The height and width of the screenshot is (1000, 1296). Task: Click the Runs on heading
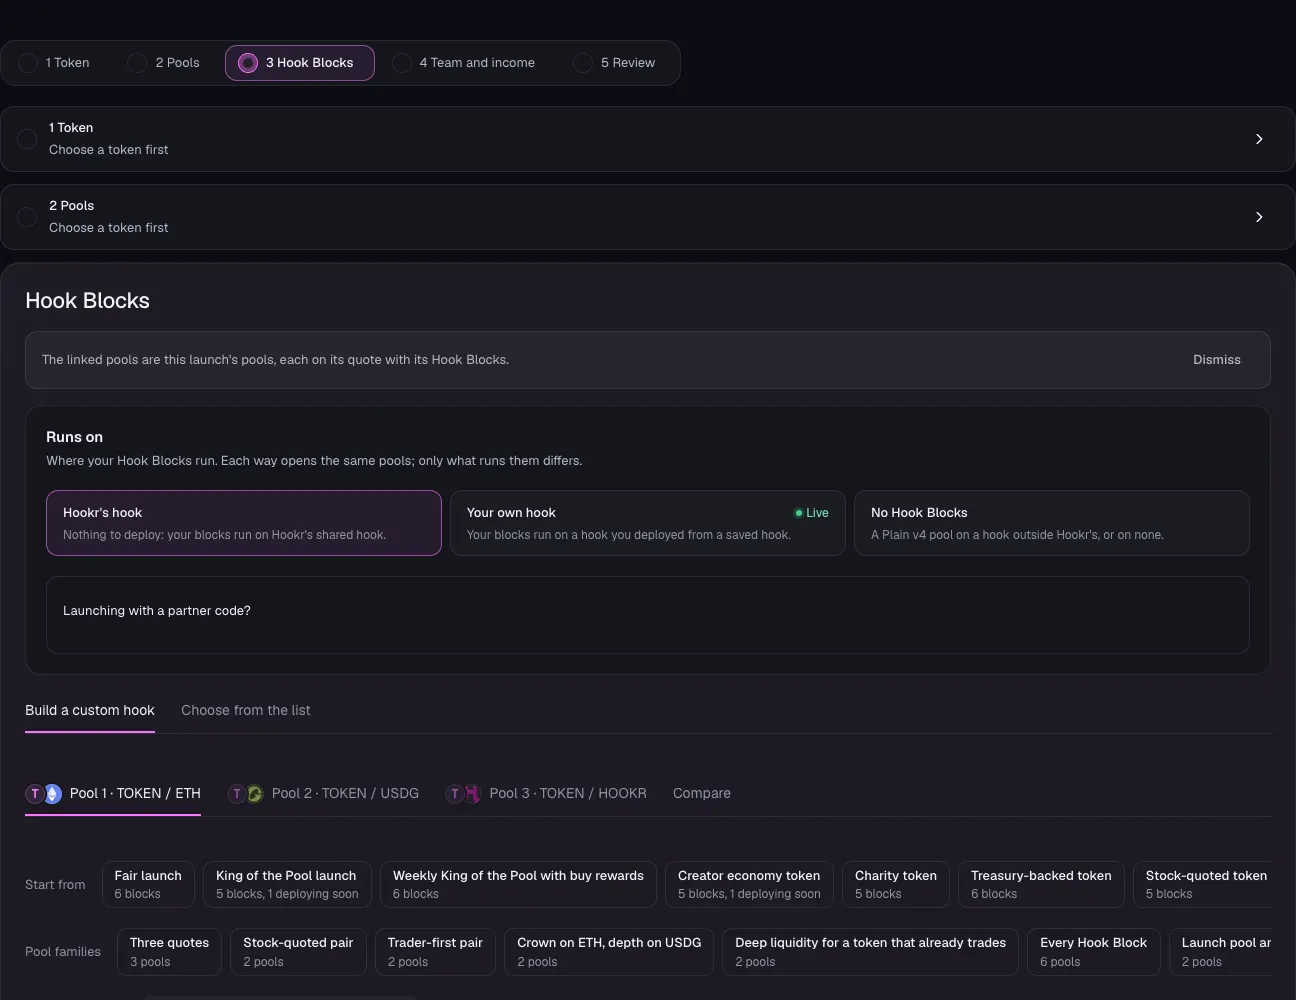pyautogui.click(x=74, y=437)
